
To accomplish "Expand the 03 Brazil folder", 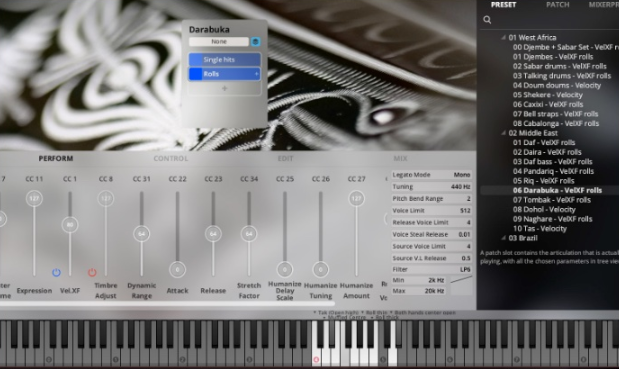I will coord(503,238).
